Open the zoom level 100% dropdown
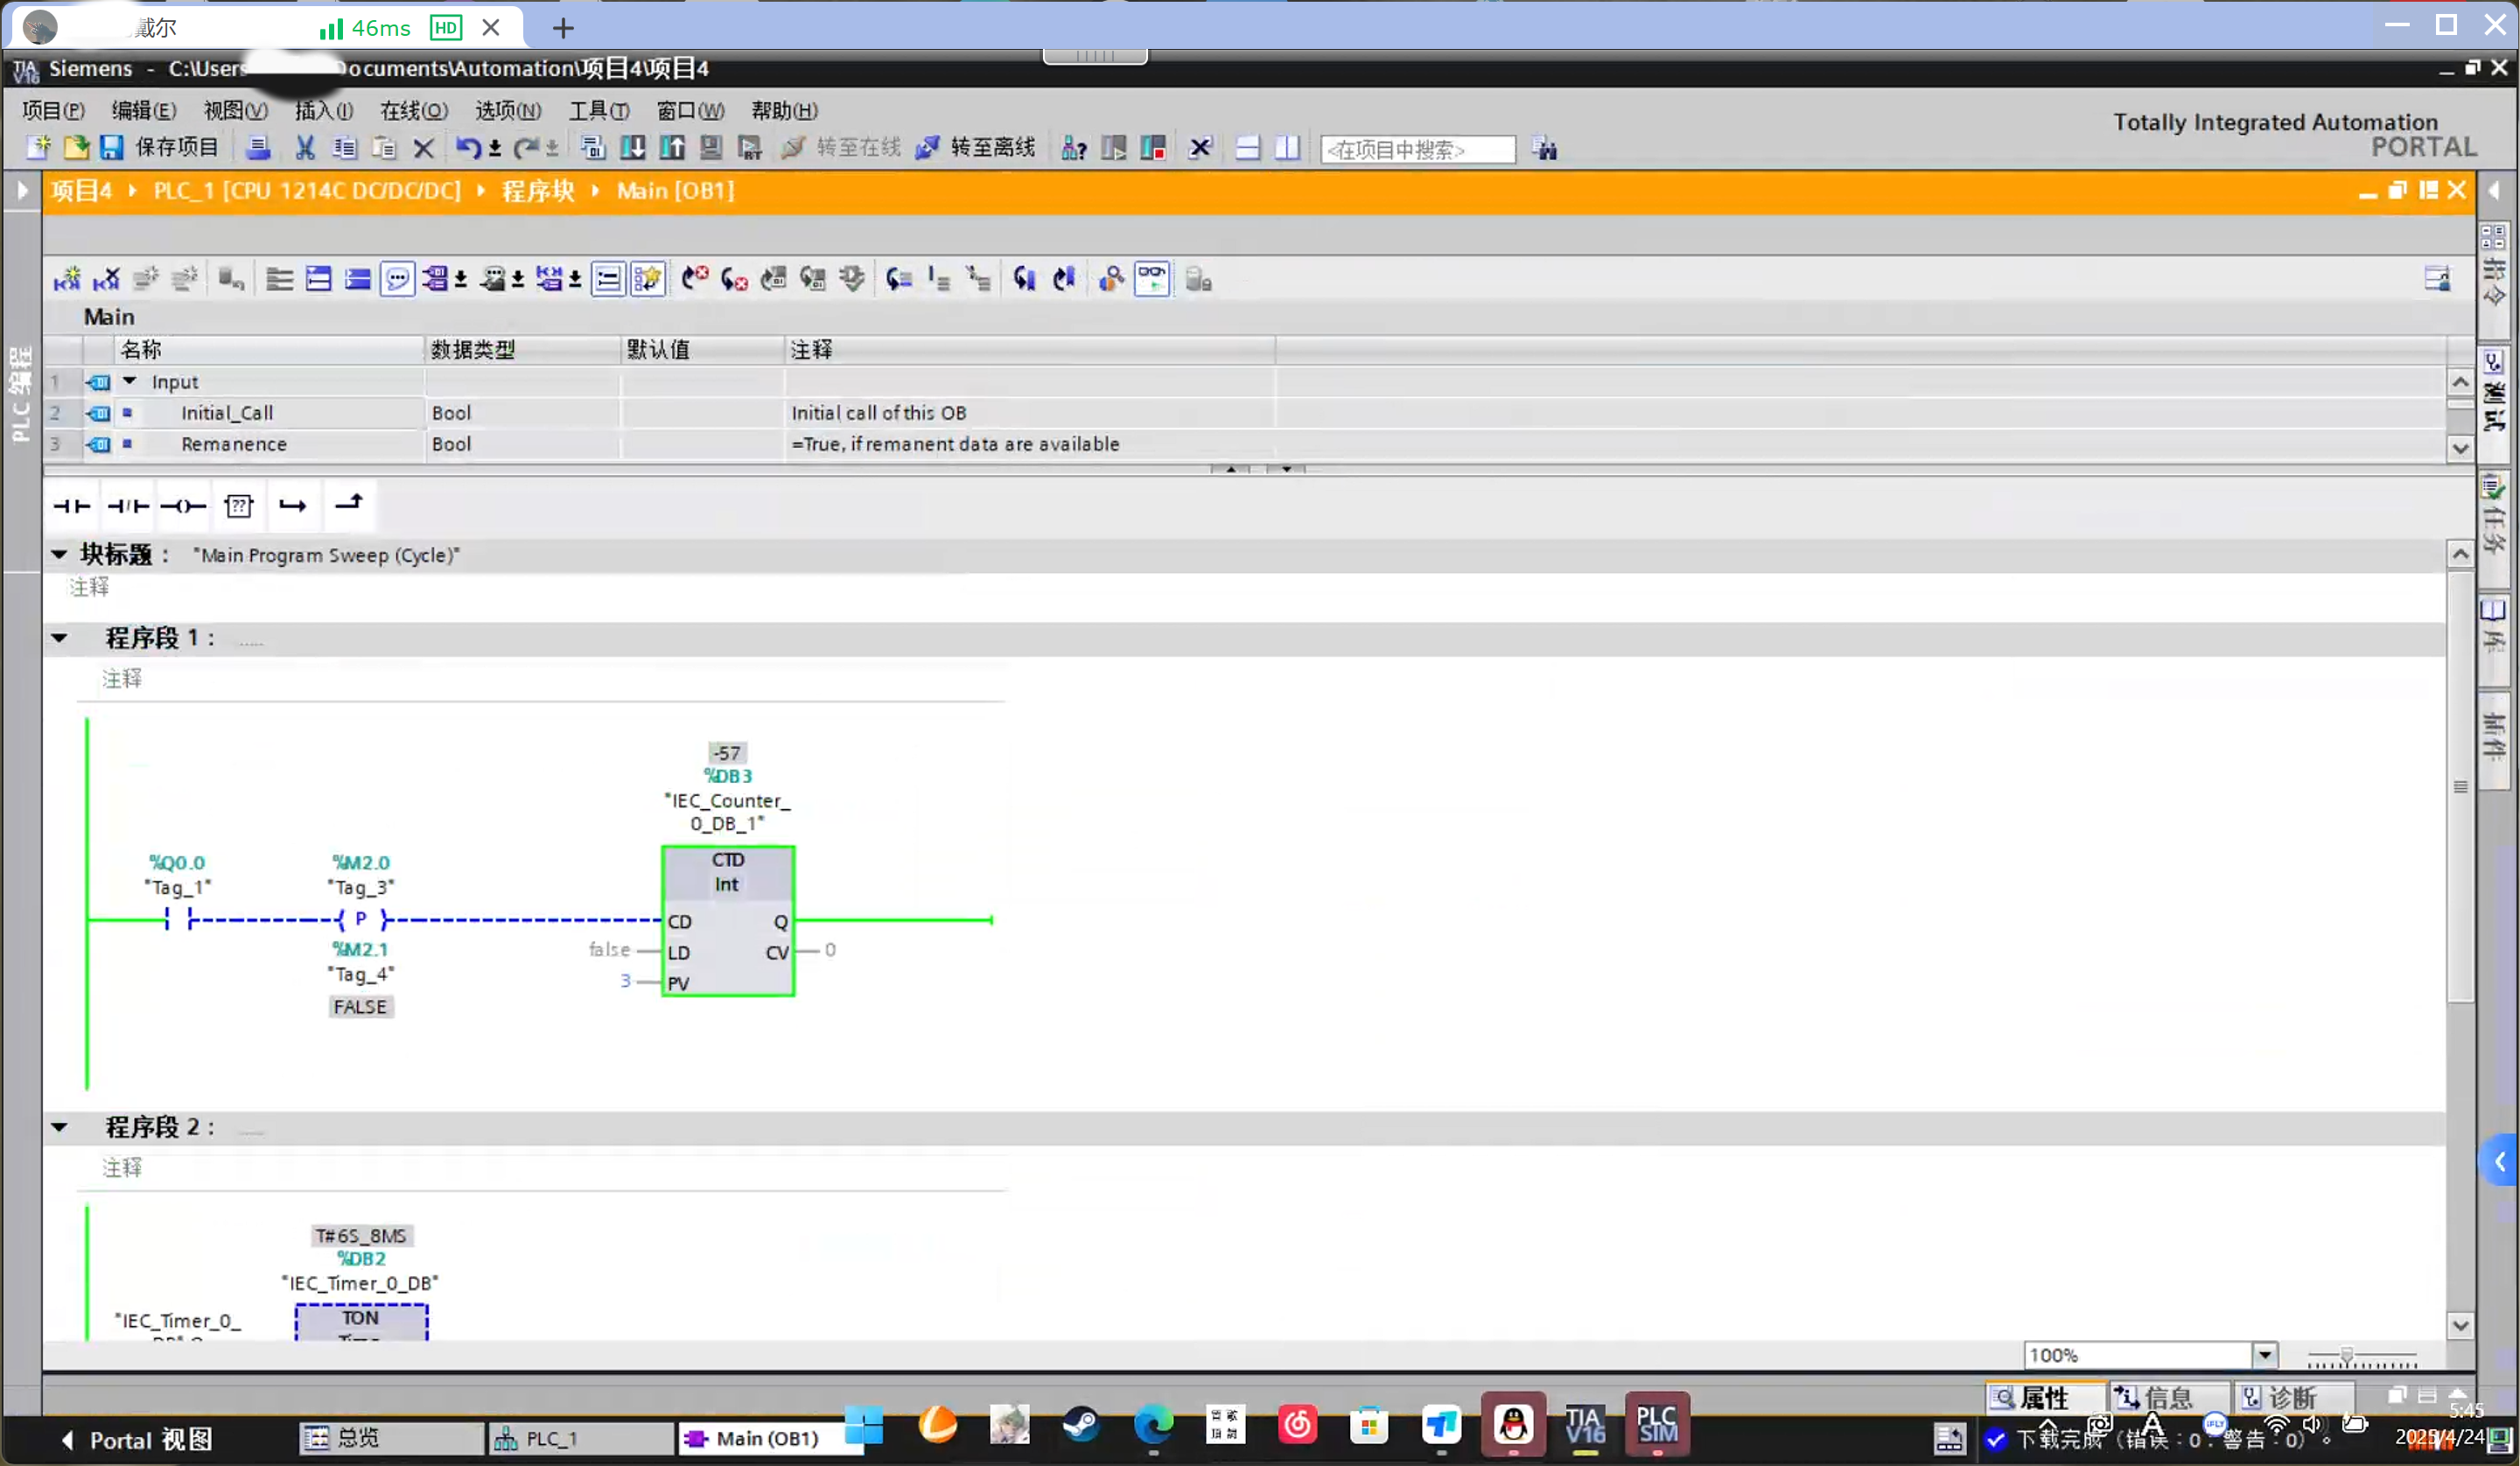The height and width of the screenshot is (1466, 2520). pyautogui.click(x=2264, y=1355)
